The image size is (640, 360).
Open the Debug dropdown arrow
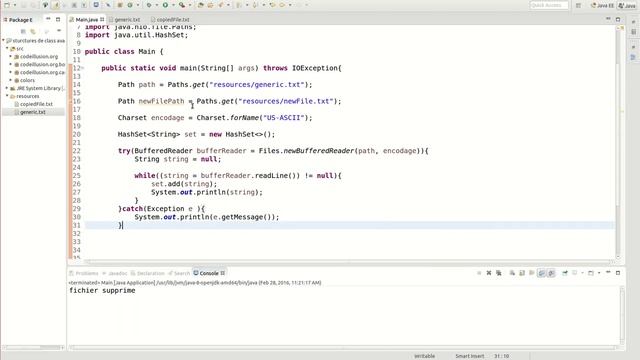[x=156, y=5]
